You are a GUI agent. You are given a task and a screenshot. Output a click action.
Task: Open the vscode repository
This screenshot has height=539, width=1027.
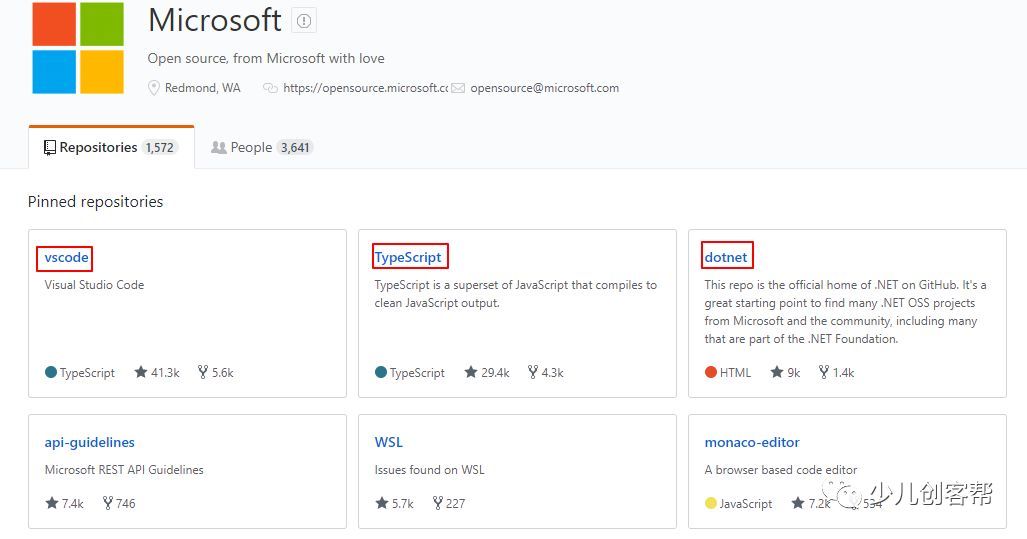[66, 257]
